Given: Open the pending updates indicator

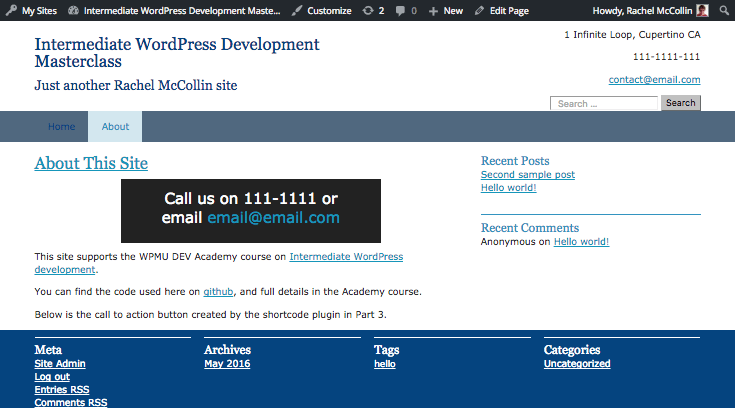Looking at the screenshot, I should point(374,10).
